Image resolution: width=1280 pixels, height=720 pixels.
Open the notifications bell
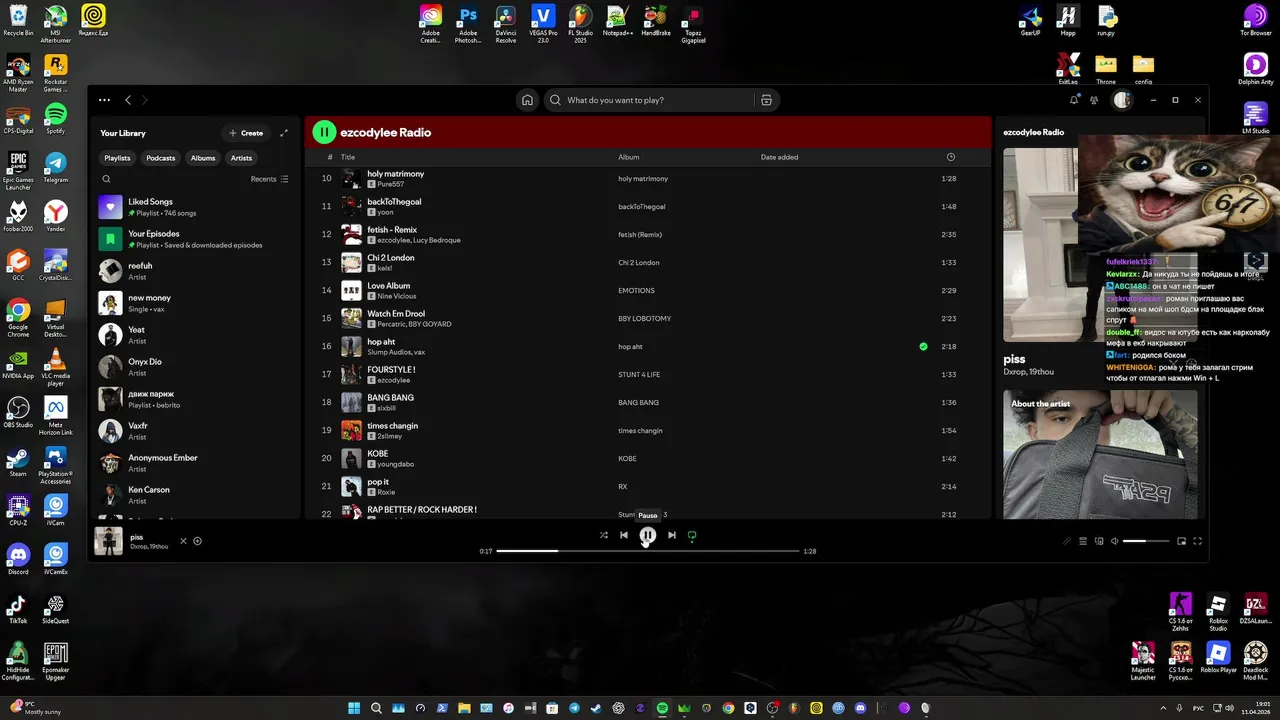pos(1074,100)
